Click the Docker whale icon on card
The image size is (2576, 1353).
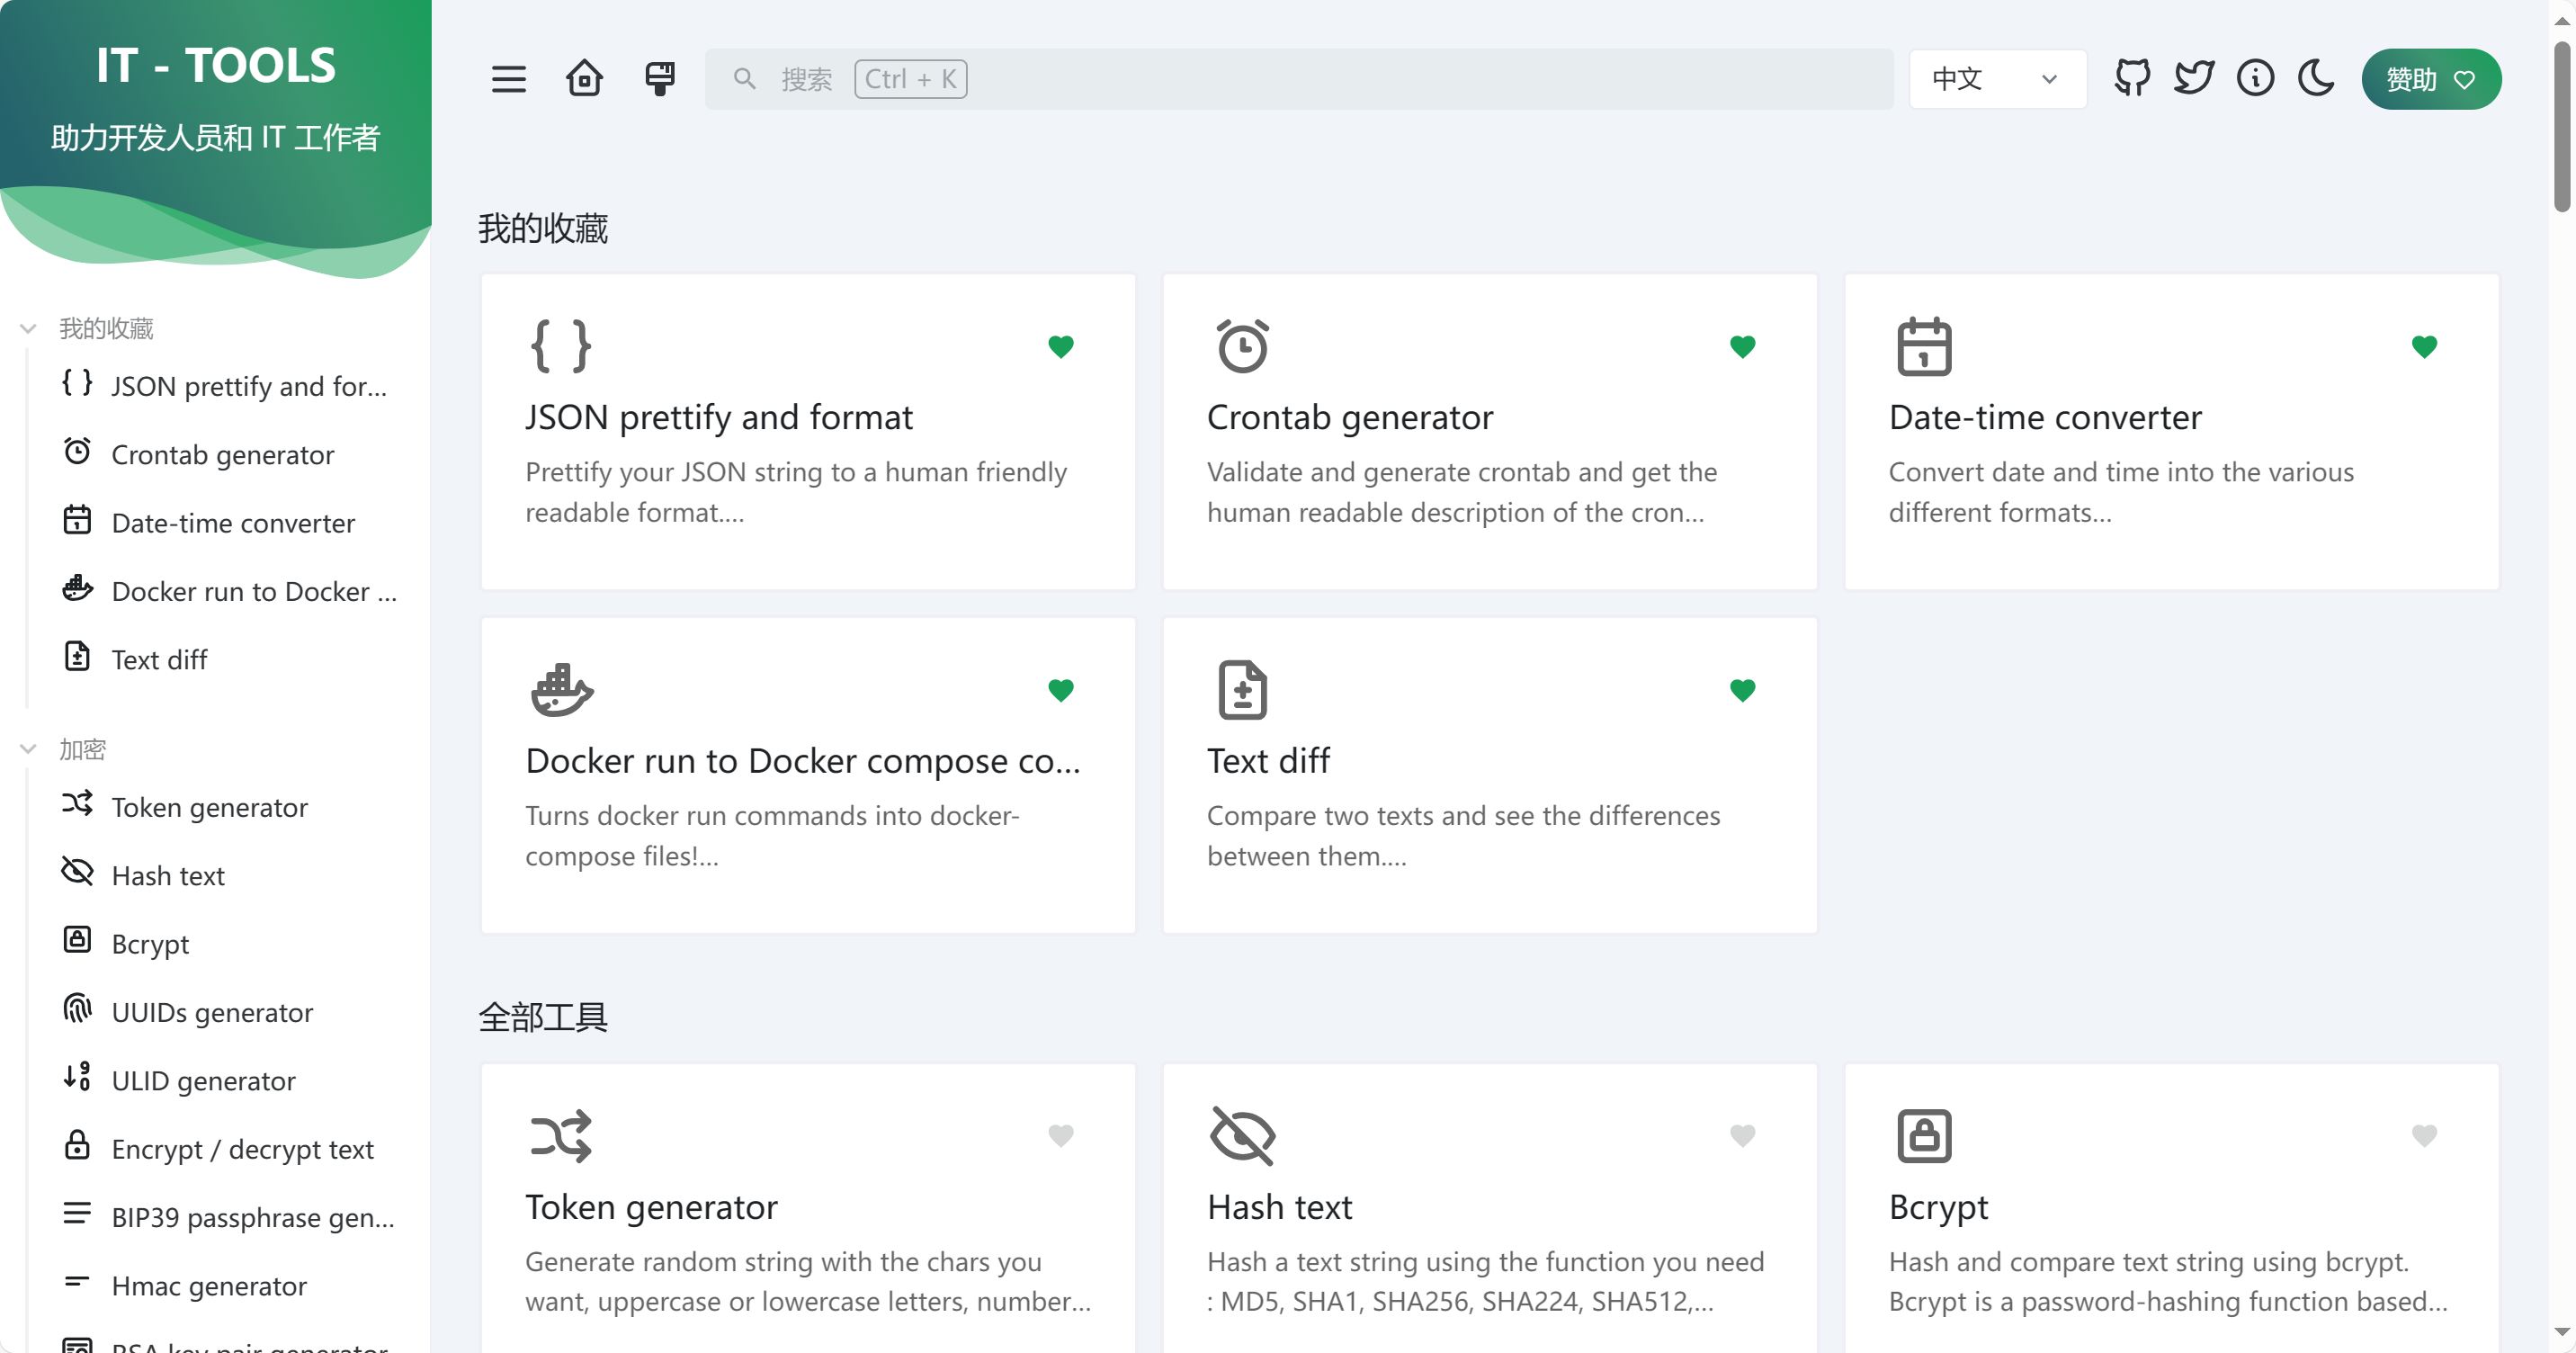click(x=561, y=690)
